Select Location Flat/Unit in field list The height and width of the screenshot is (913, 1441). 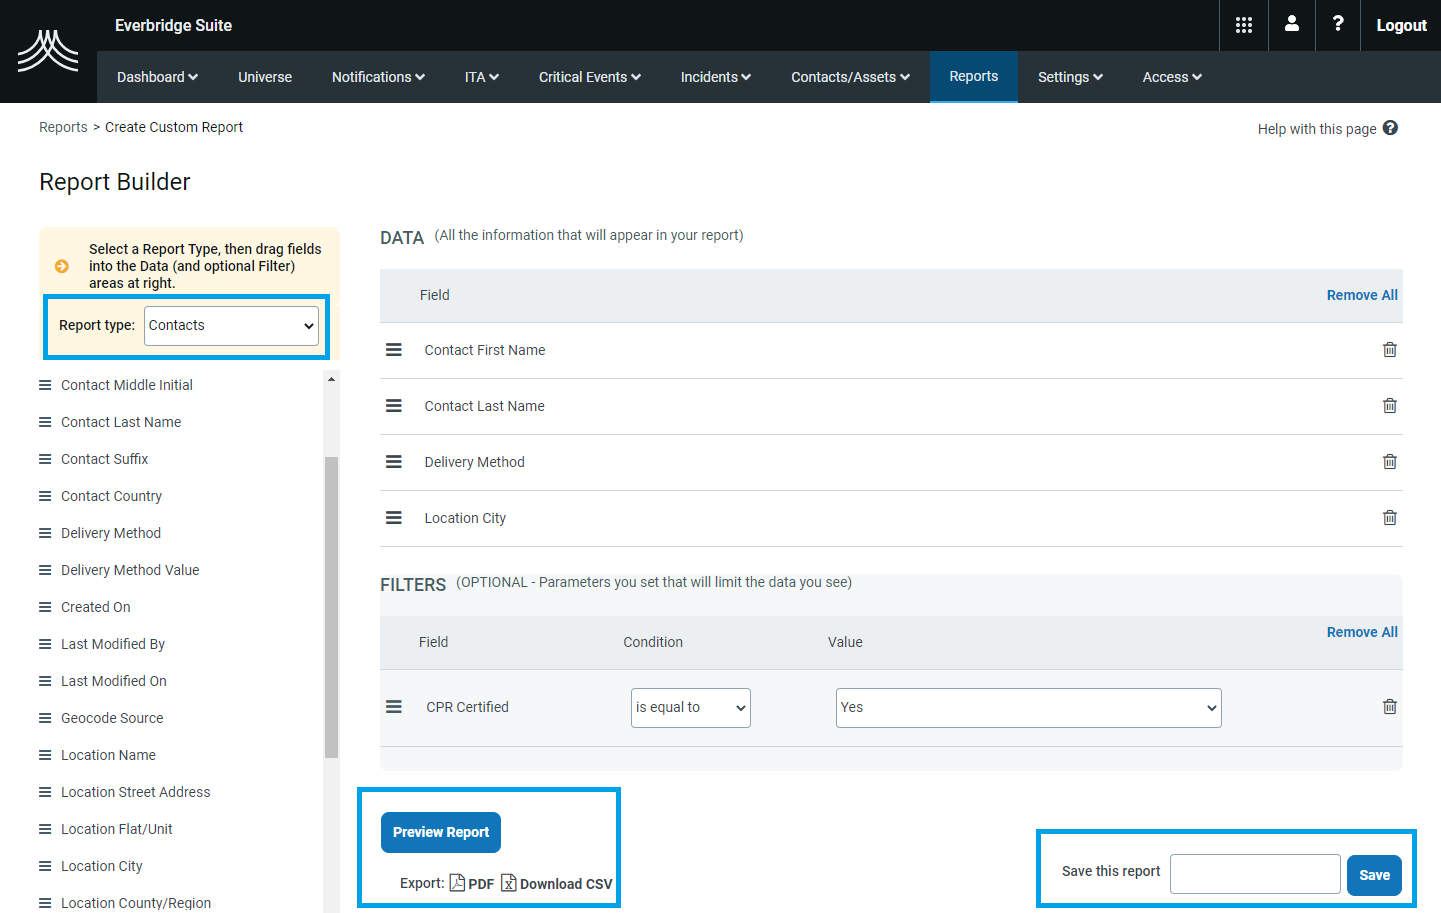117,829
